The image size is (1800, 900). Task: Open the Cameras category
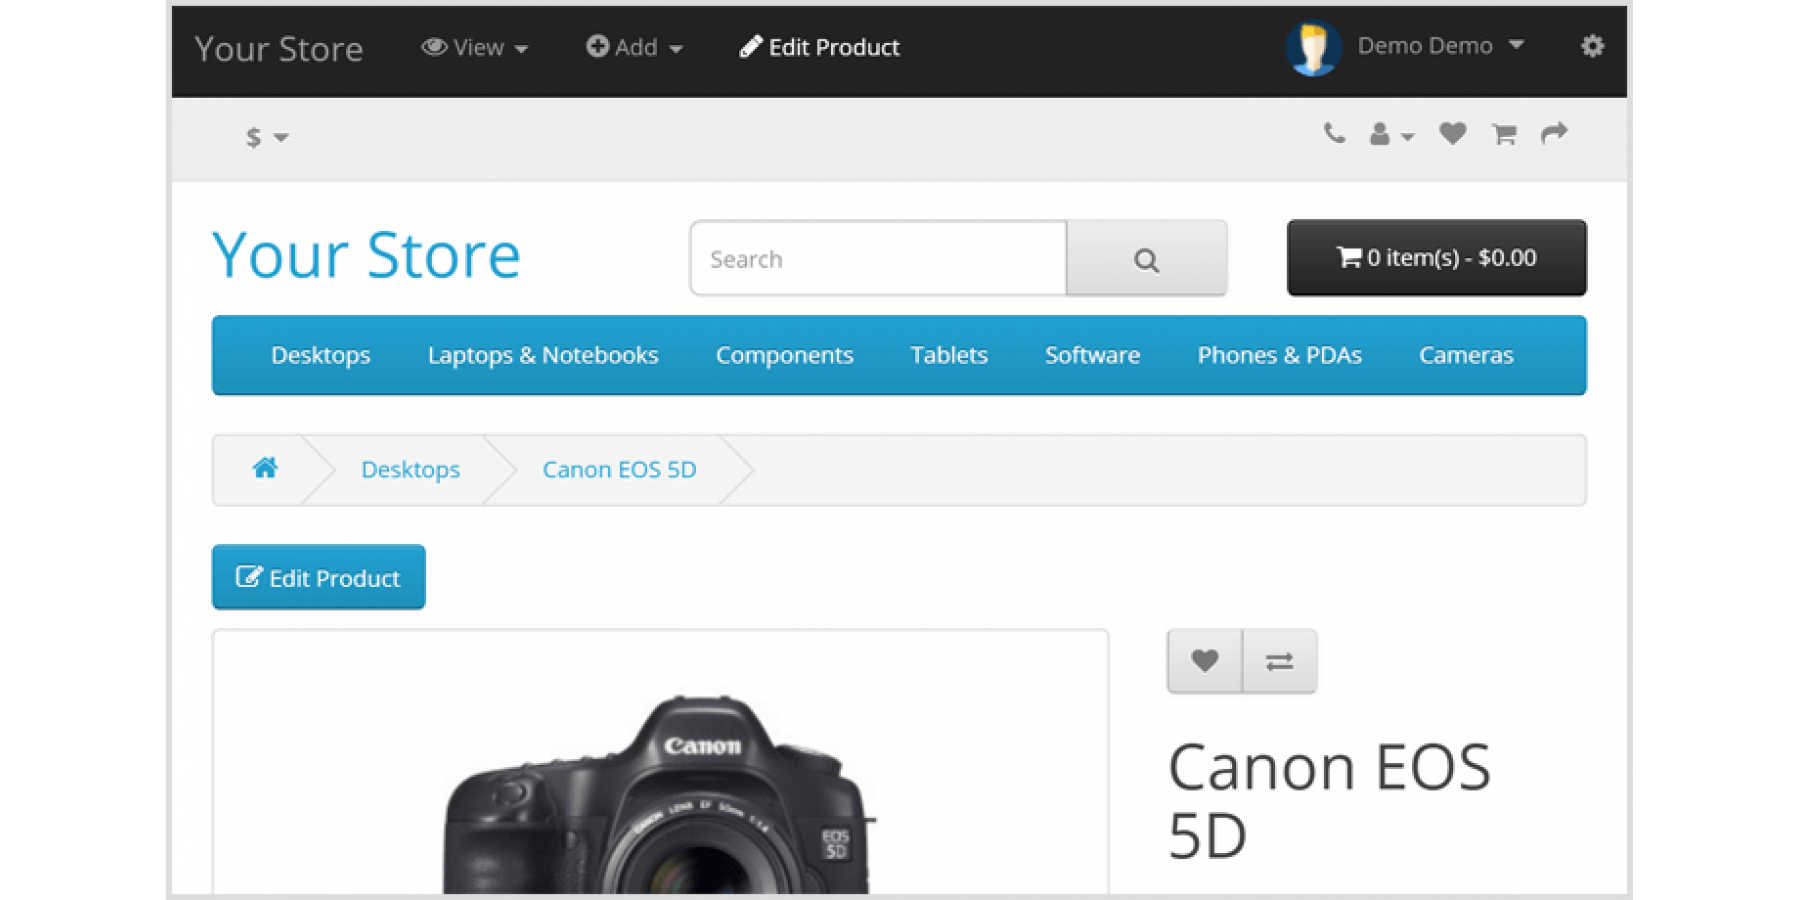click(x=1466, y=355)
